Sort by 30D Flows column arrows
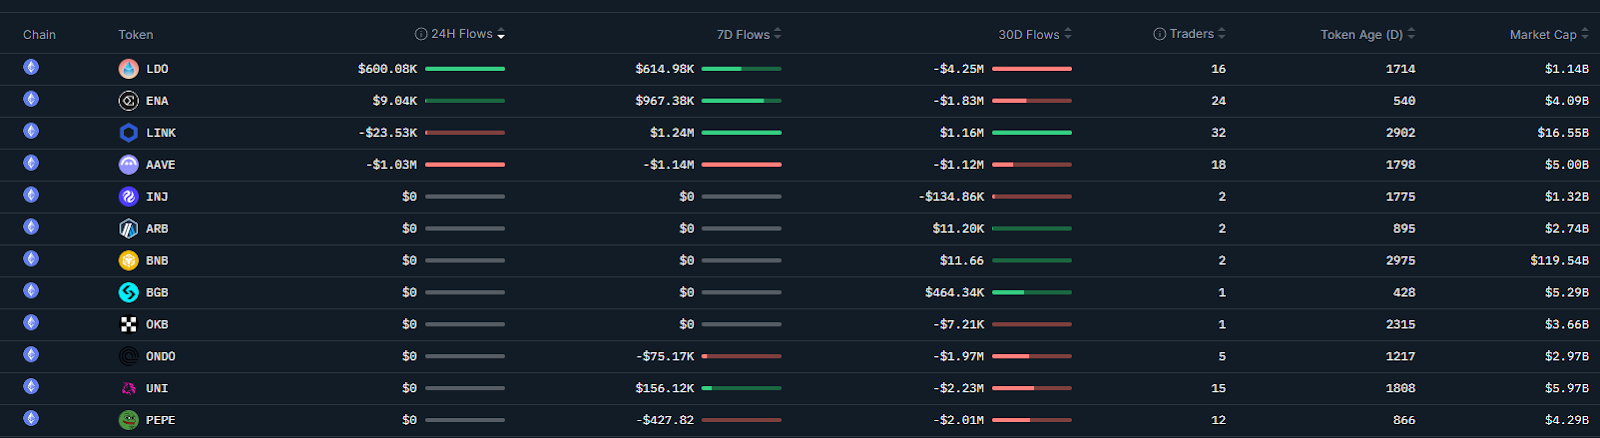Screen dimensions: 1600x438 pyautogui.click(x=1067, y=34)
